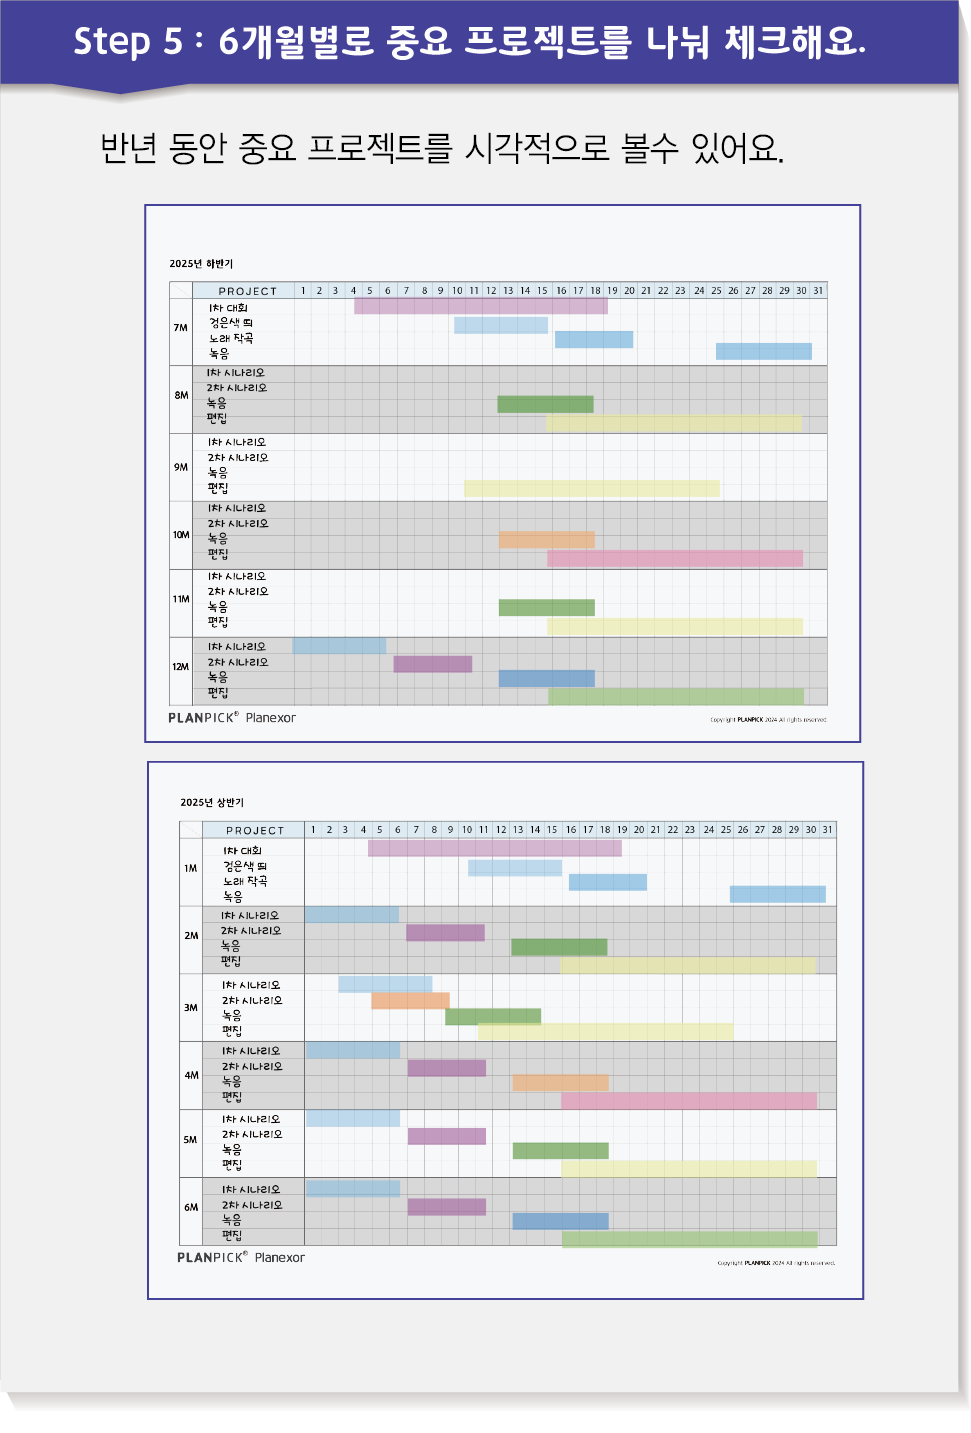The height and width of the screenshot is (1433, 971).
Task: Click the blue '1차 시나리오' bar in 6M
Action: coord(353,1188)
